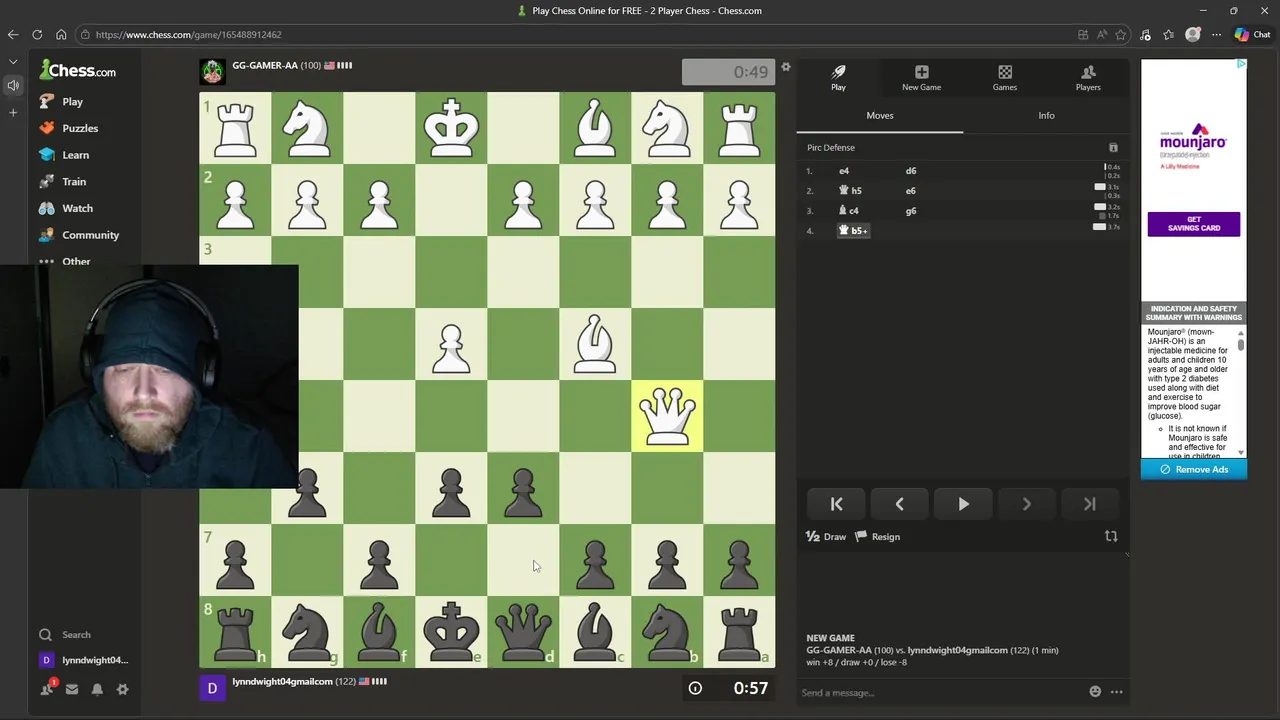Open the media control music icon

(x=1145, y=34)
